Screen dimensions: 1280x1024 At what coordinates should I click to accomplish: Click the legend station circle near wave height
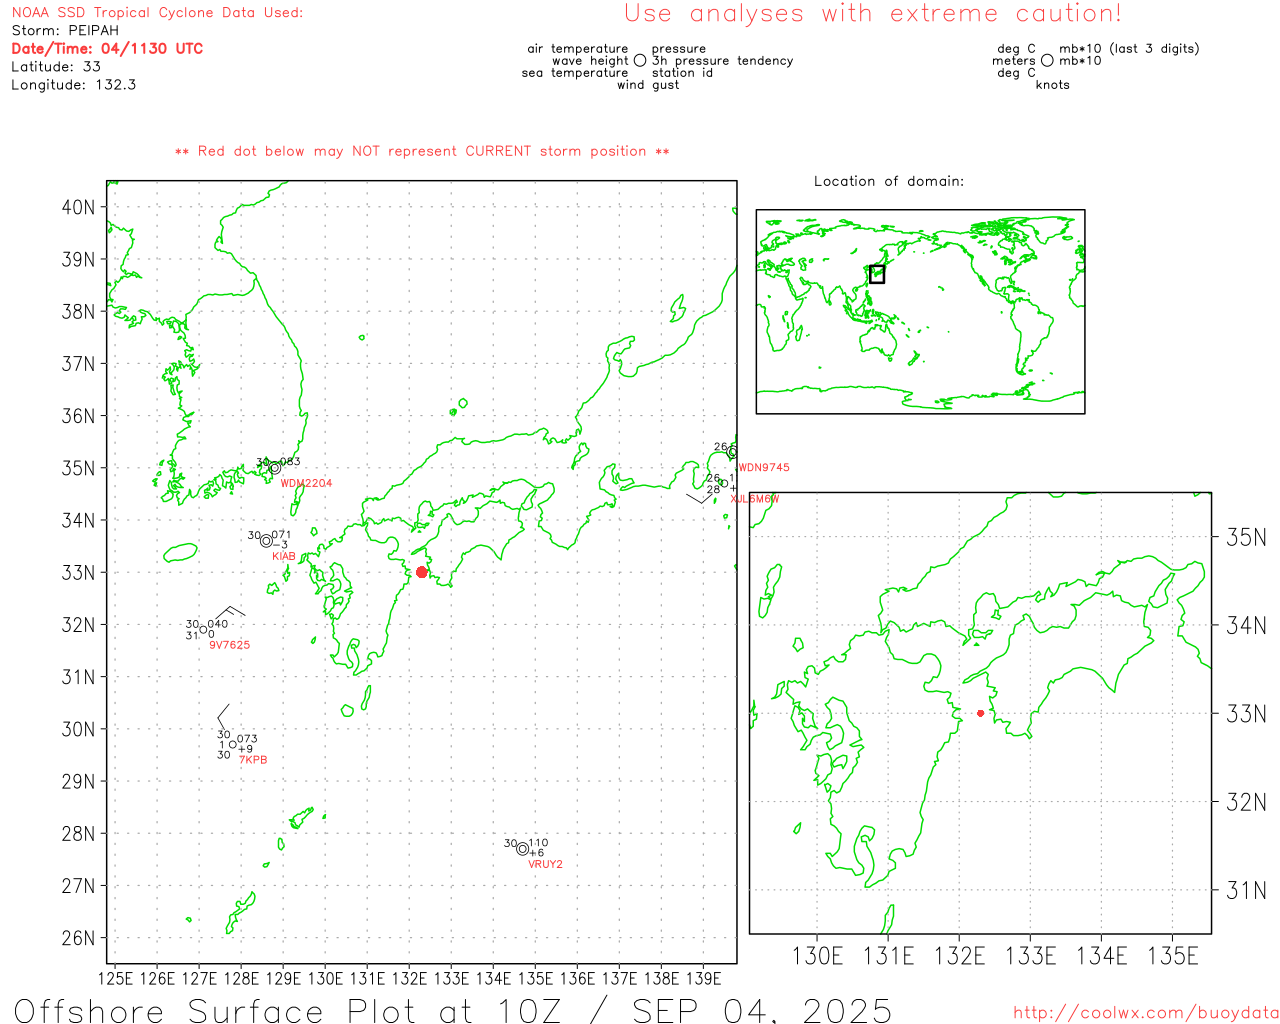[640, 61]
